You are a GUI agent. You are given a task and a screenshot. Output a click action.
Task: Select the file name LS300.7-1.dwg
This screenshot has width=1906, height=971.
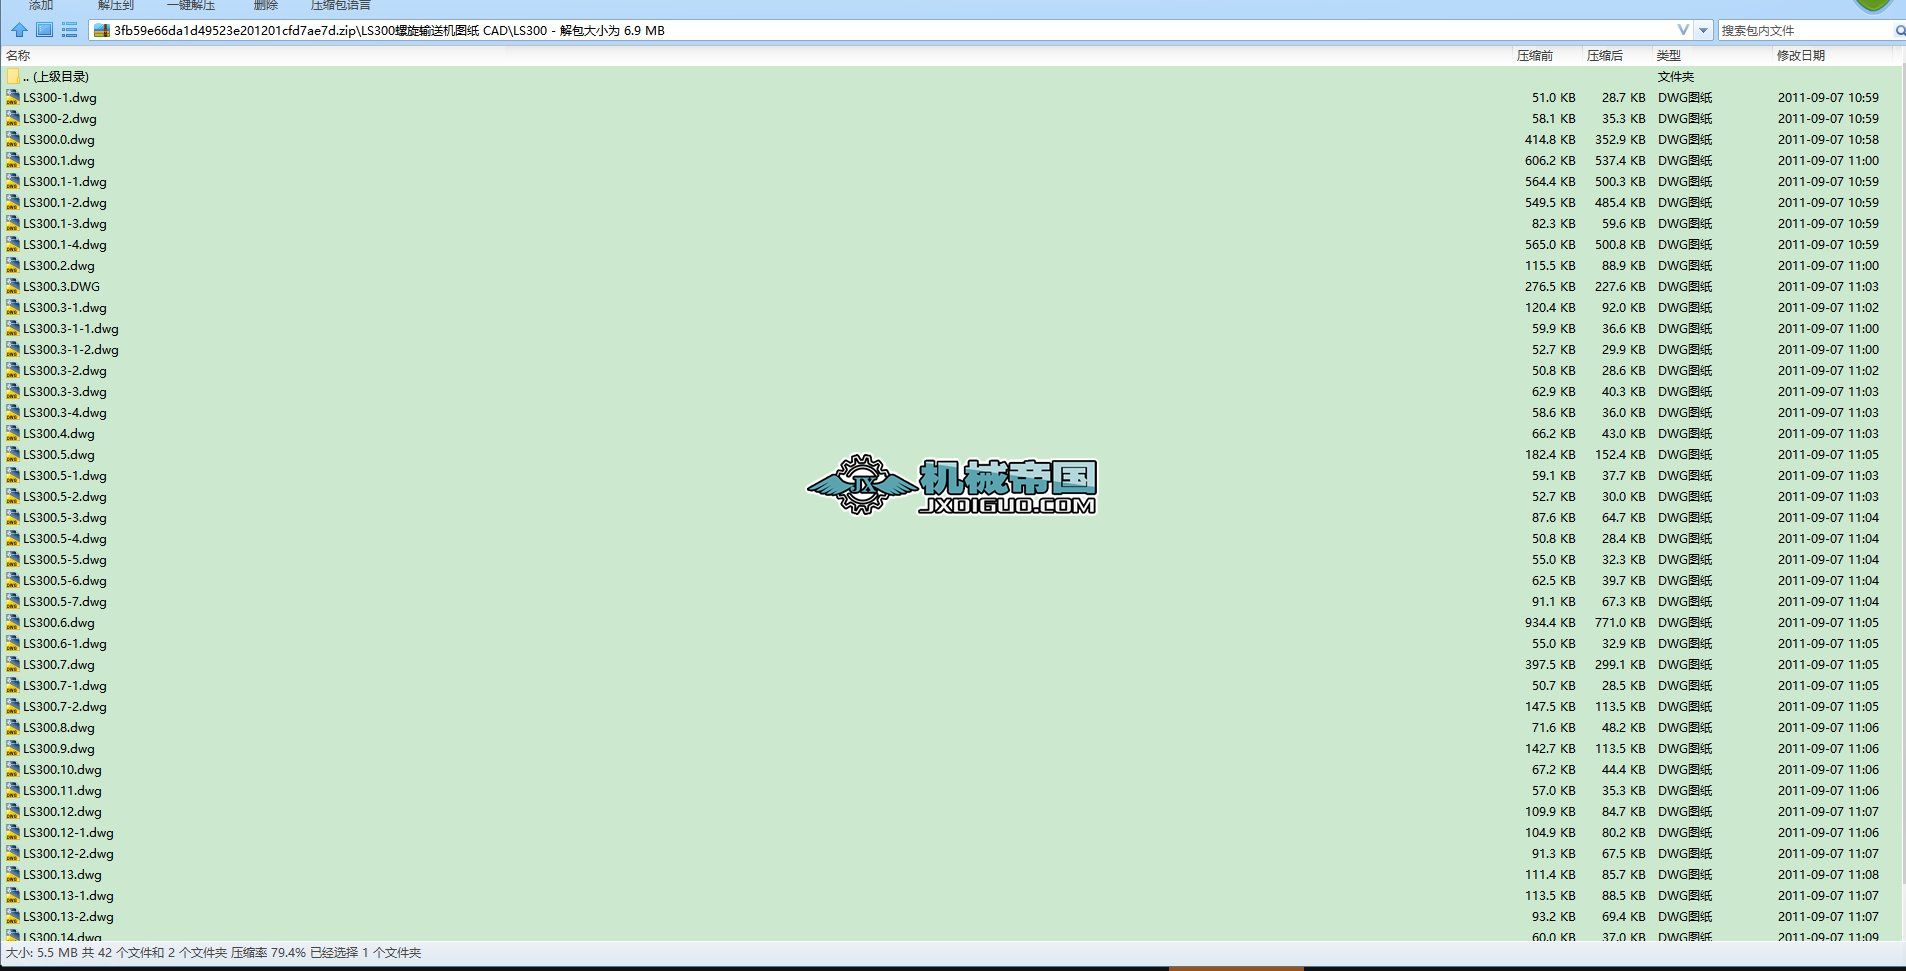point(65,686)
